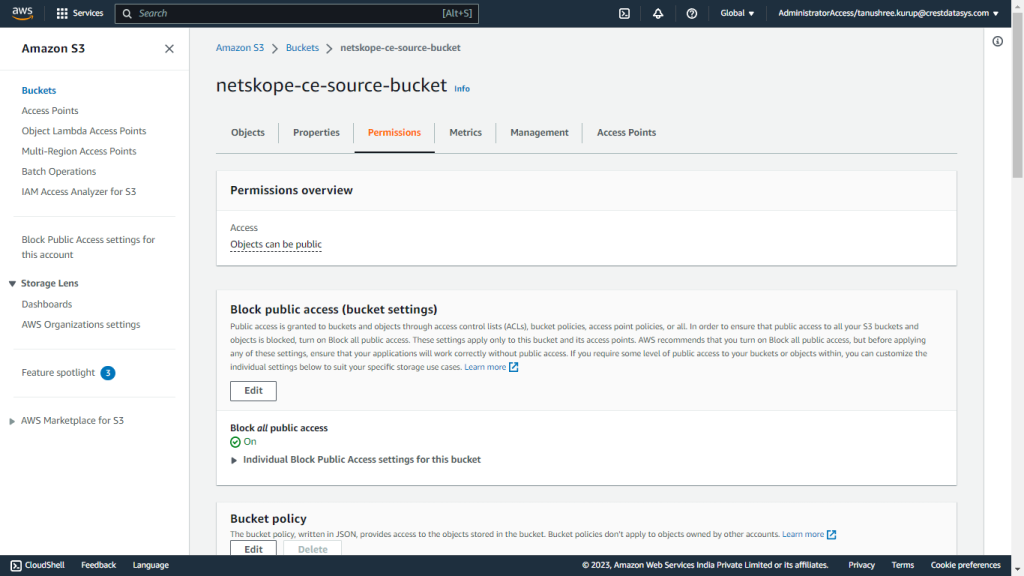This screenshot has height=576, width=1024.
Task: Open the info panel icon at right
Action: click(x=997, y=41)
